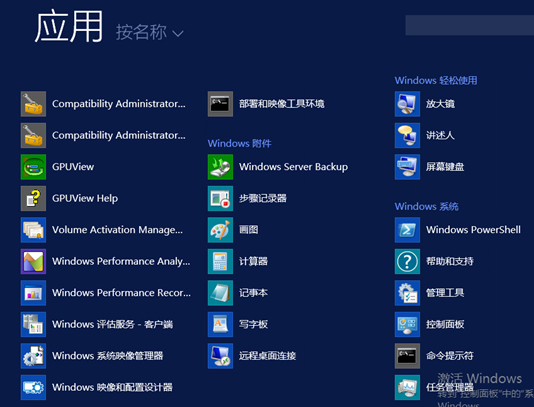Click the second Compatibility Administrator icon
The width and height of the screenshot is (534, 407).
tap(33, 135)
